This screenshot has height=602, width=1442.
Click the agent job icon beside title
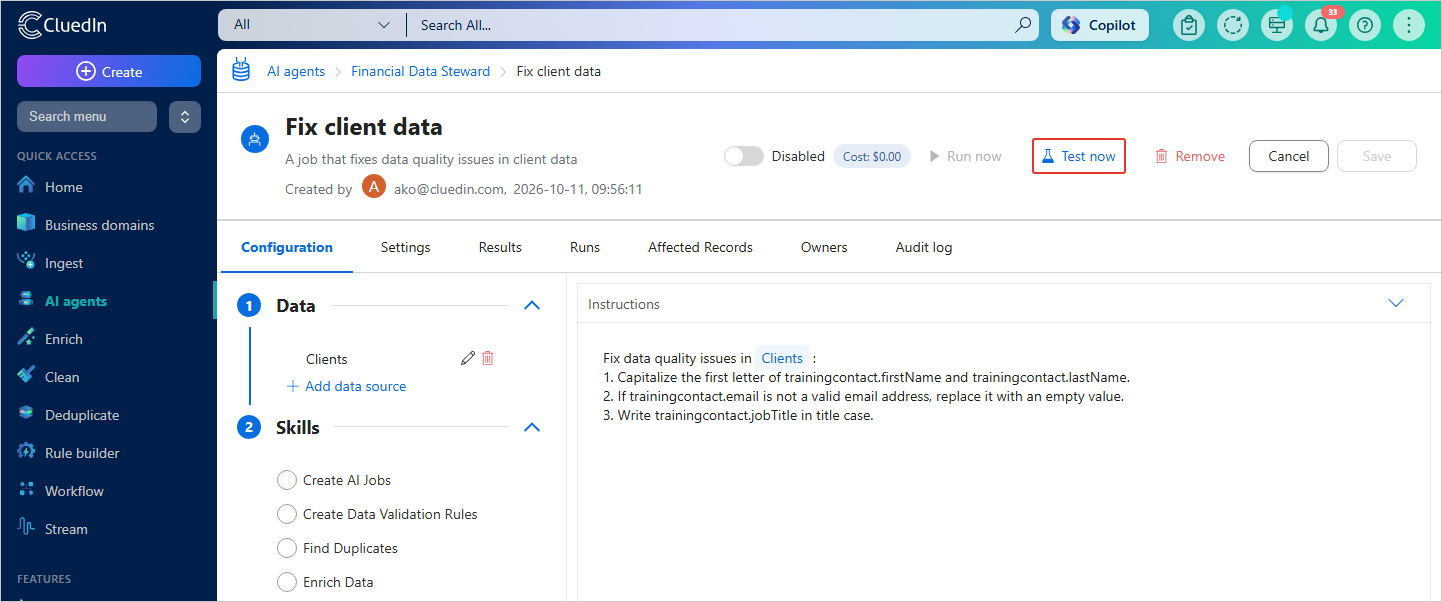tap(255, 139)
